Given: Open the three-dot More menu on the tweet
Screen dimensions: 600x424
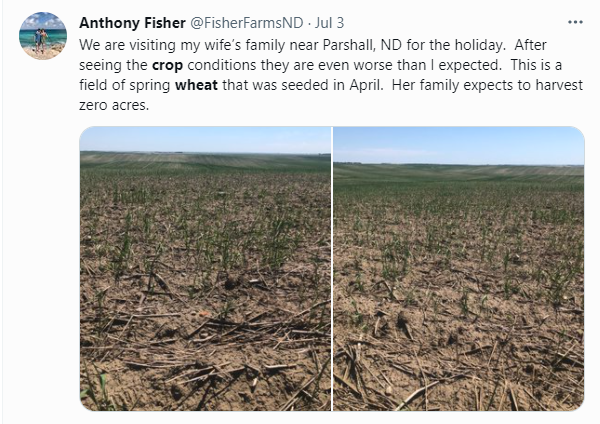Looking at the screenshot, I should [x=575, y=23].
